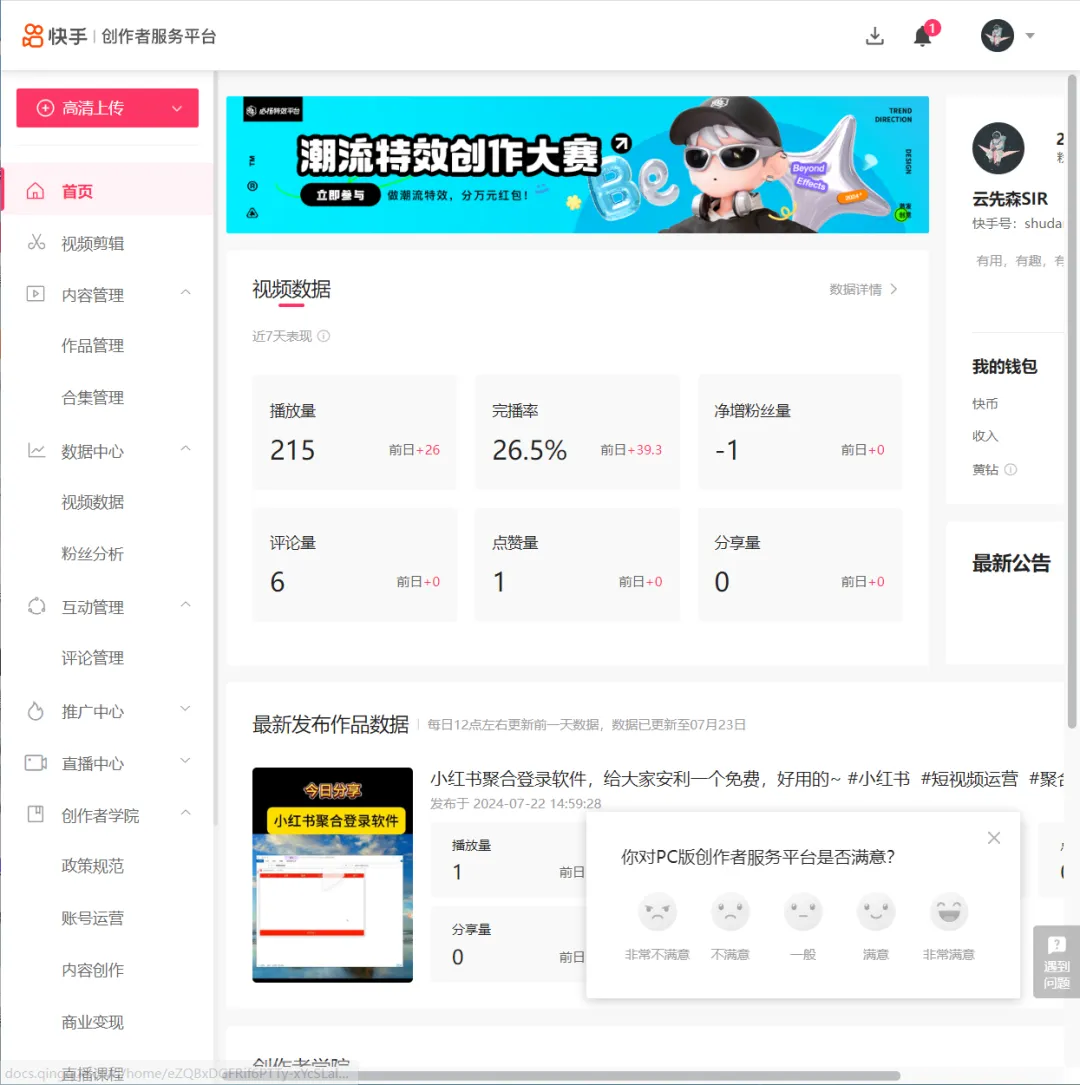This screenshot has width=1080, height=1085.
Task: Collapse the 数据中心 section chevron
Action: click(185, 448)
